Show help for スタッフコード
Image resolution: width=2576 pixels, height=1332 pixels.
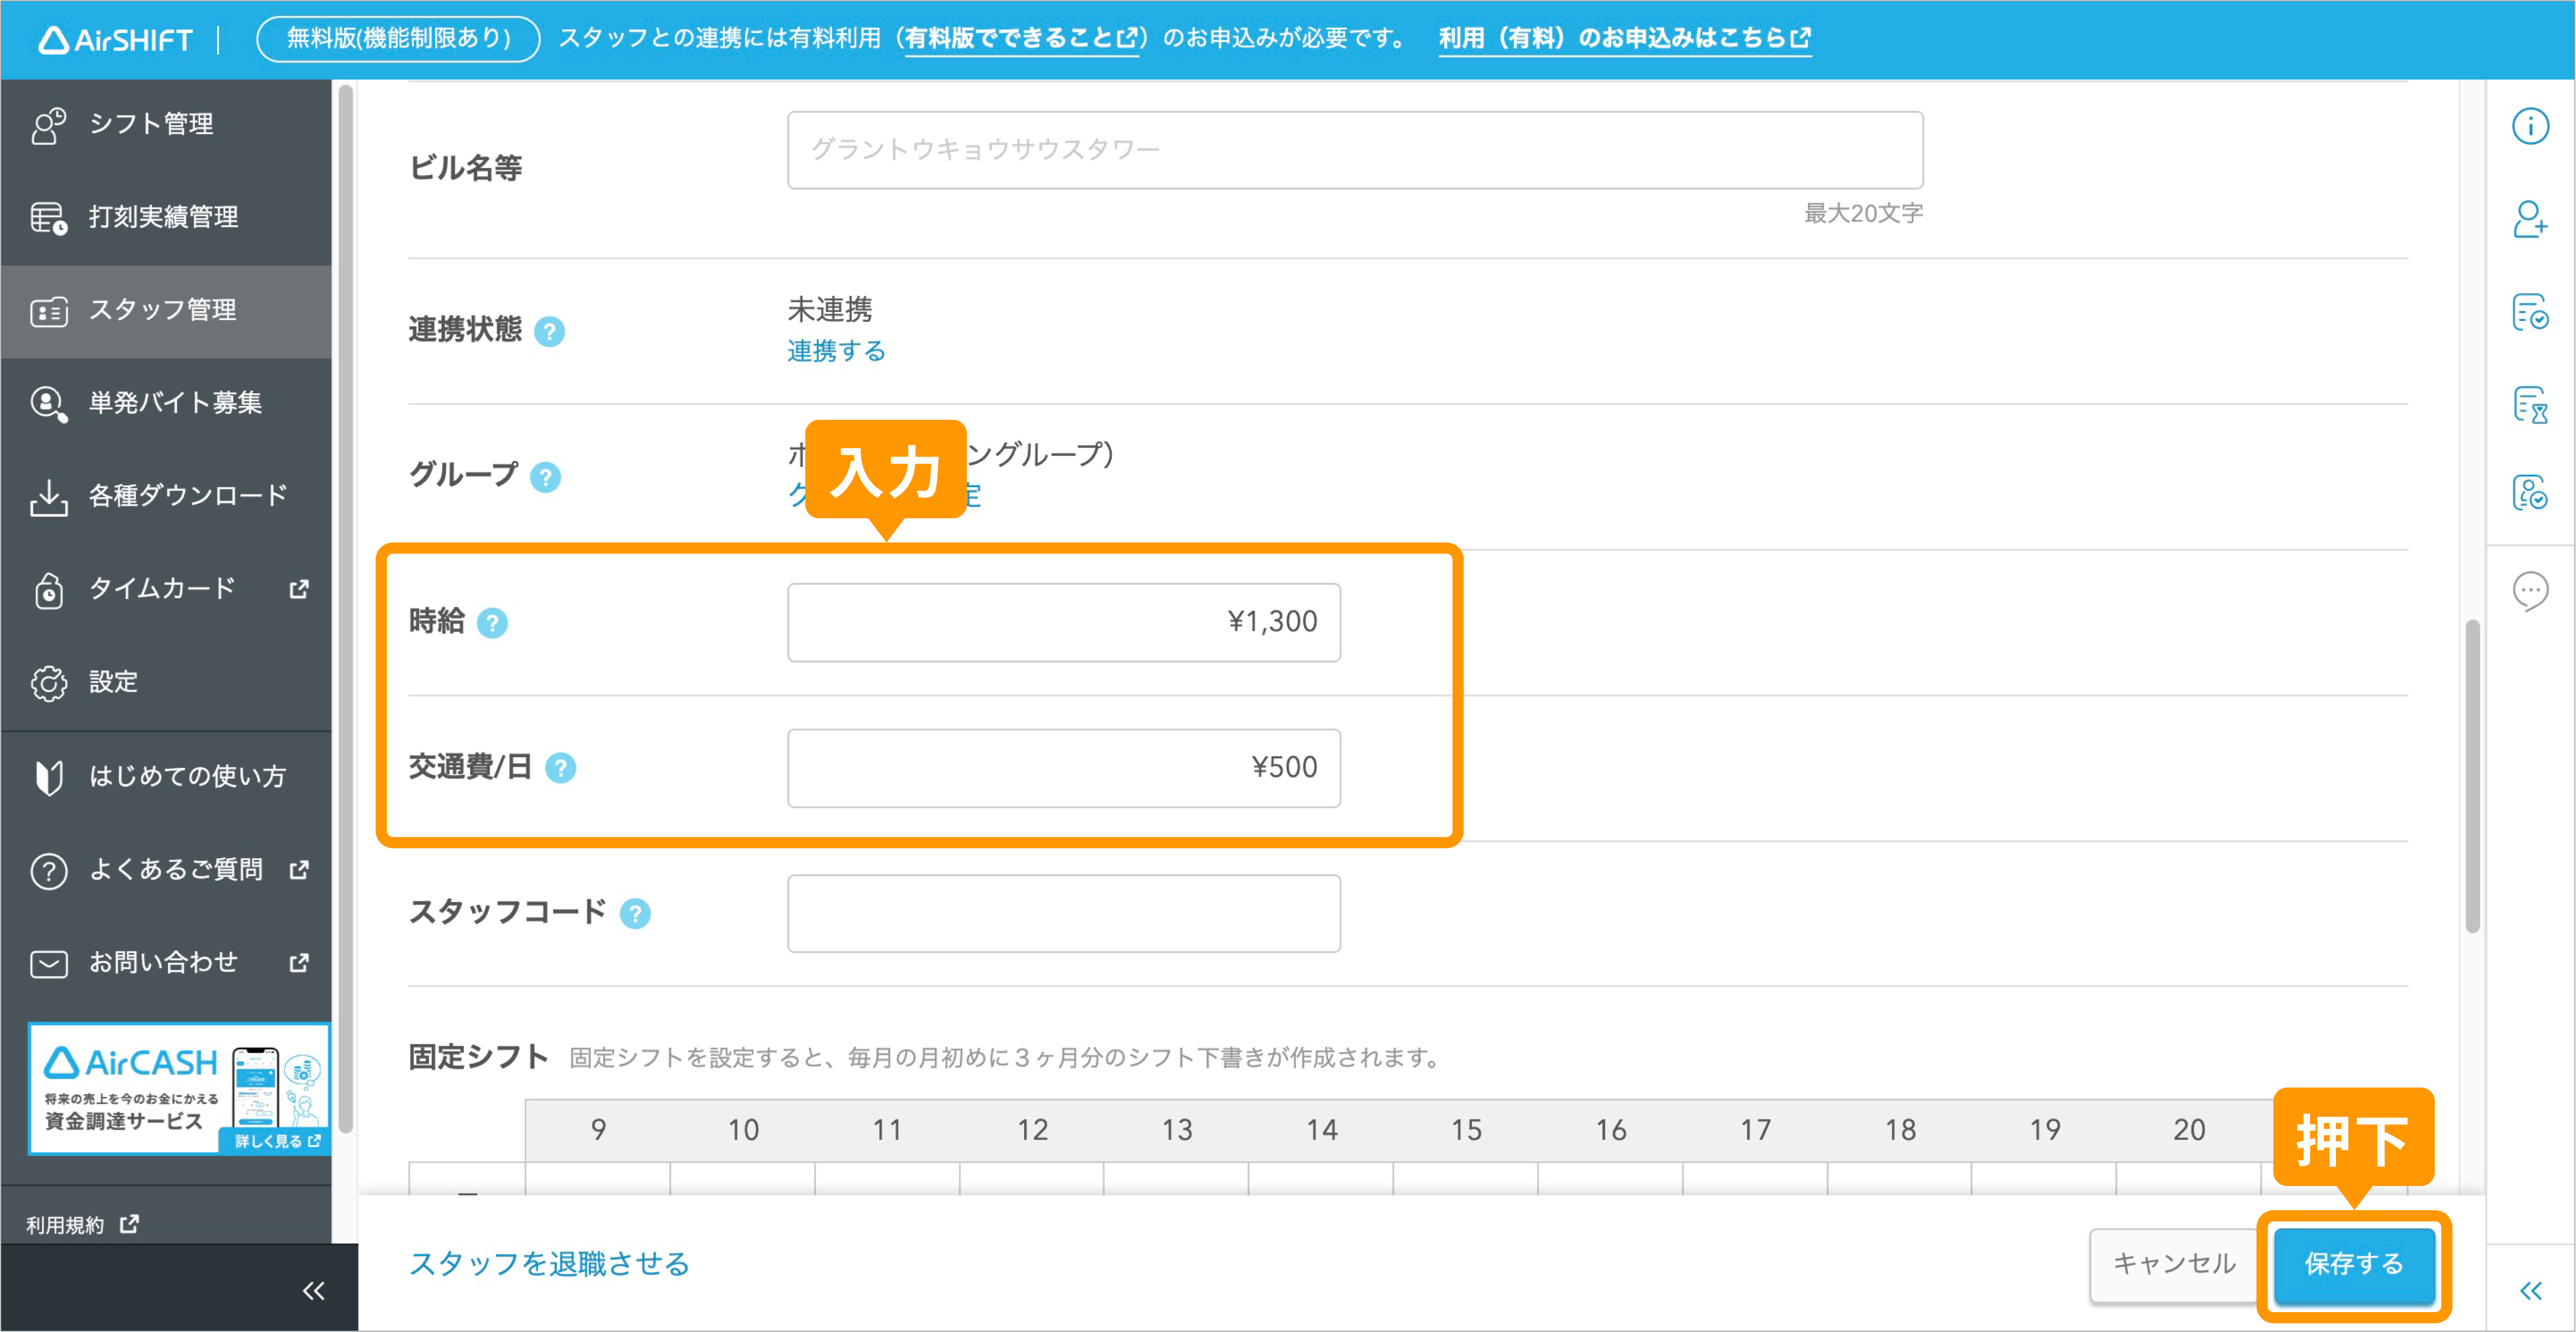point(635,913)
